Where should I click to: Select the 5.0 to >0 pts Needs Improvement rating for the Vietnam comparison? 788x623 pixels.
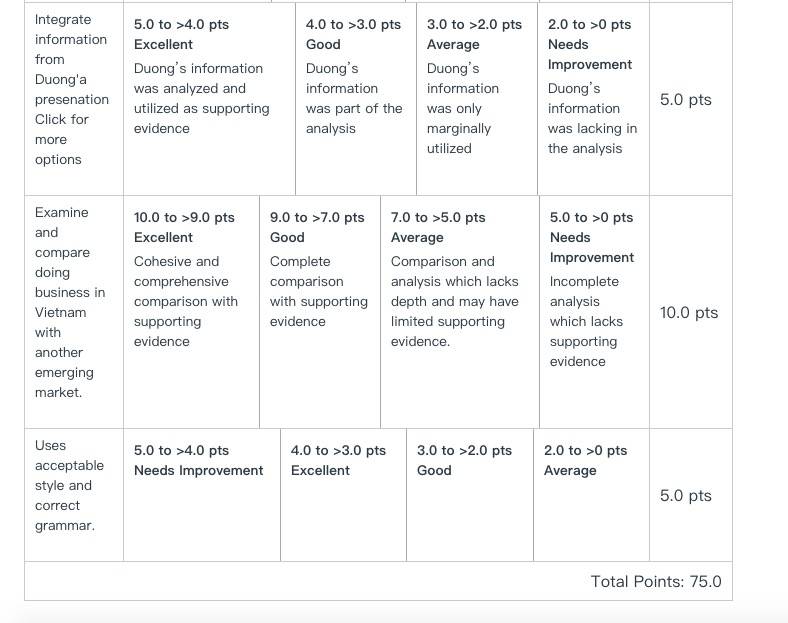(x=595, y=312)
